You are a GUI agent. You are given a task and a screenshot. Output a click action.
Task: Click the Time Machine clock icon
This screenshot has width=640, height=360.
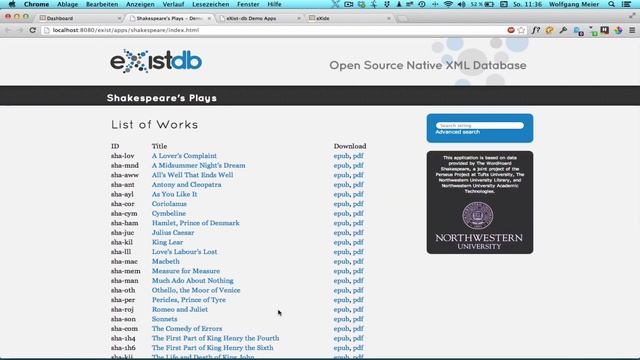point(422,4)
